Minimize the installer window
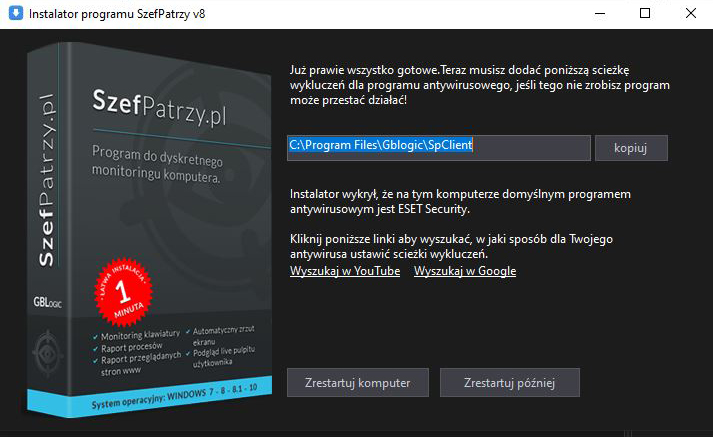 tap(600, 14)
